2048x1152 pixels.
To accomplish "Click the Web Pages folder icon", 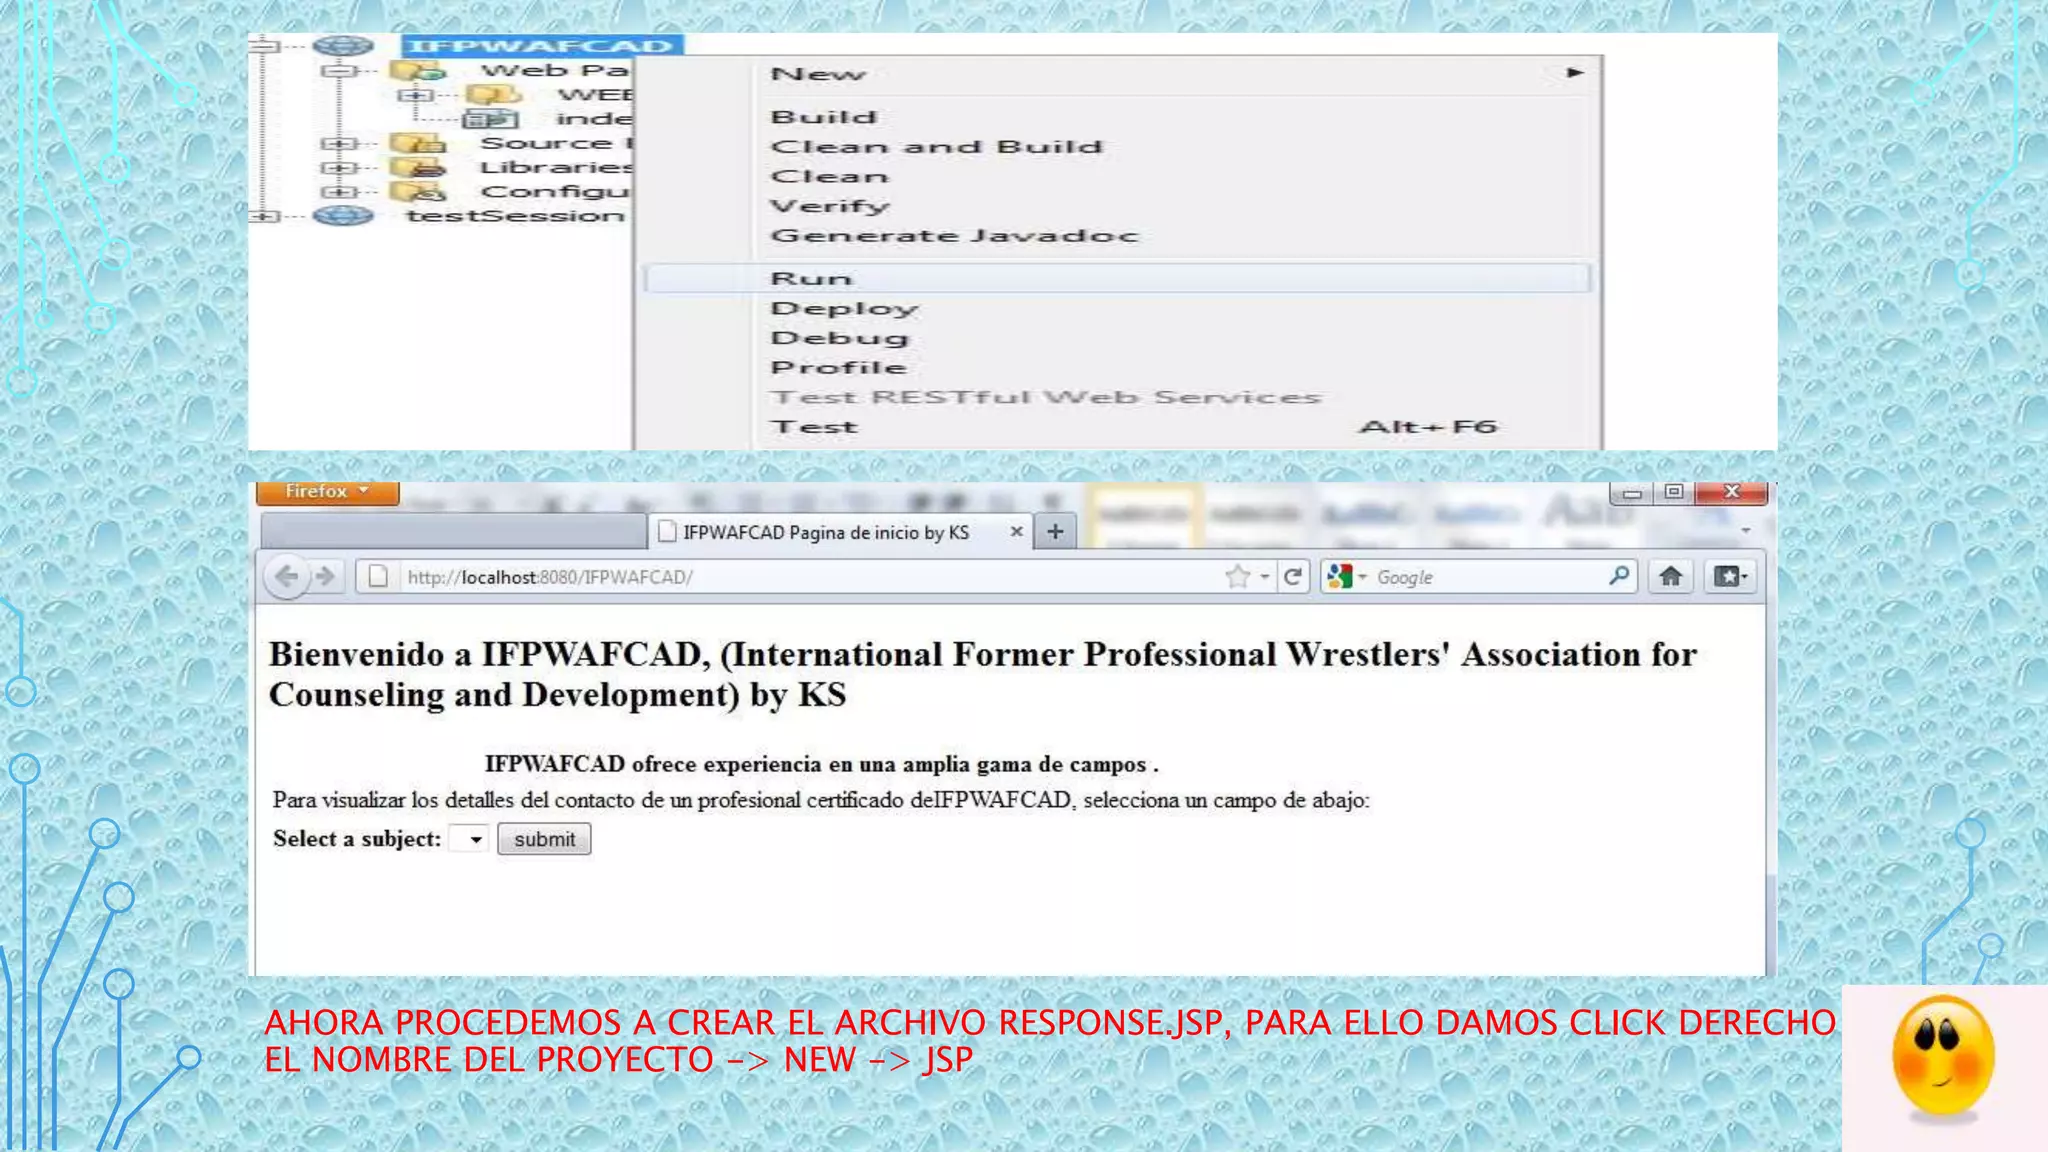I will pos(418,70).
